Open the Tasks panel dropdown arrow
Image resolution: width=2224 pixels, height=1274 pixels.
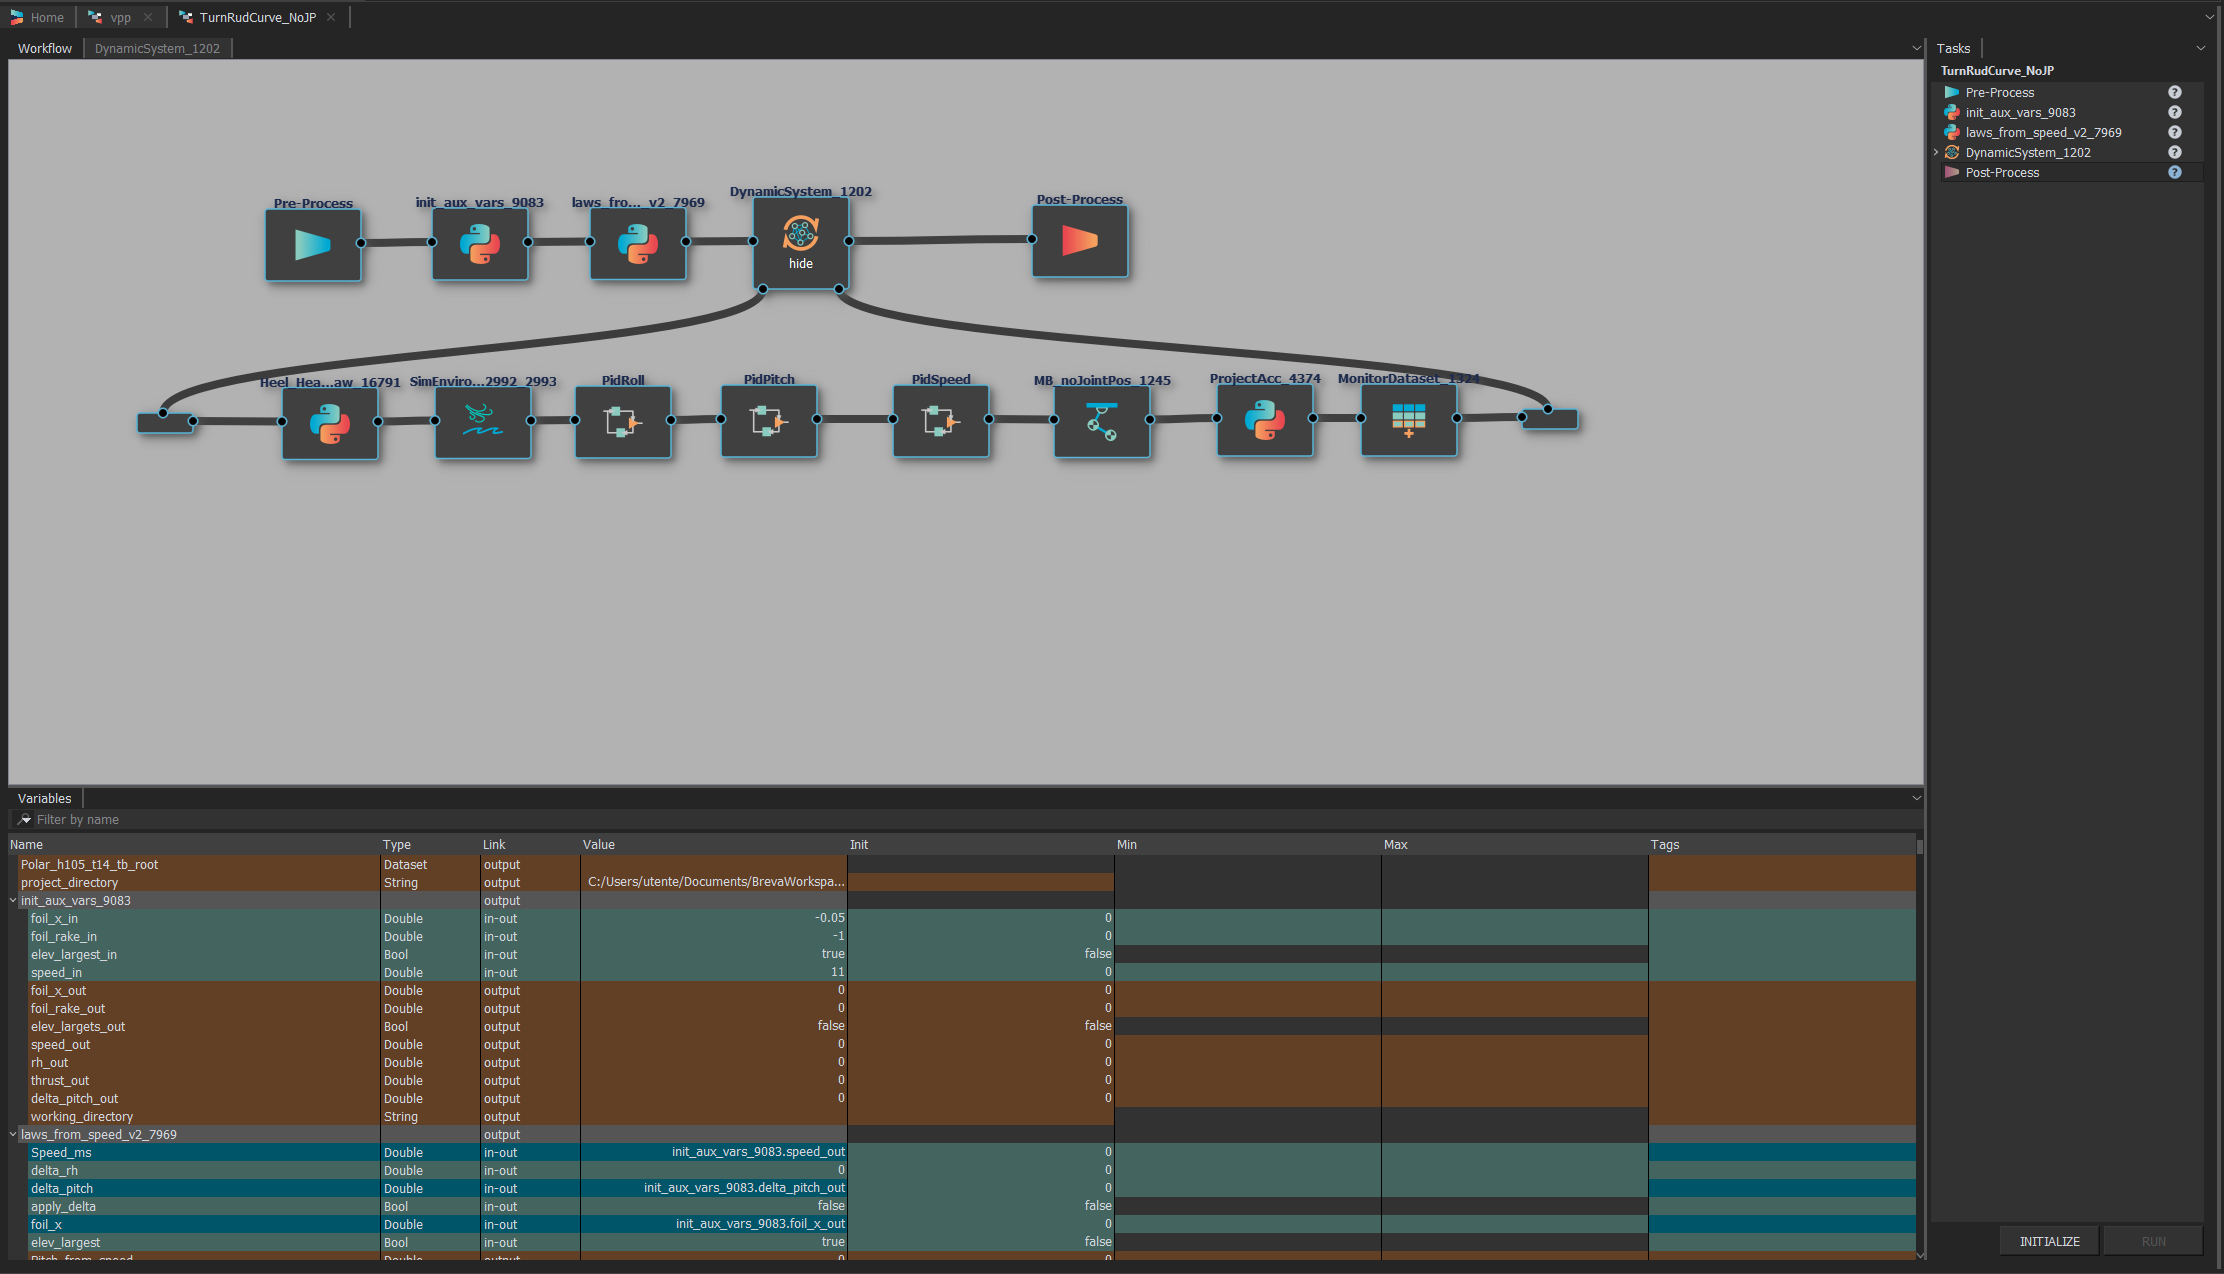2200,48
